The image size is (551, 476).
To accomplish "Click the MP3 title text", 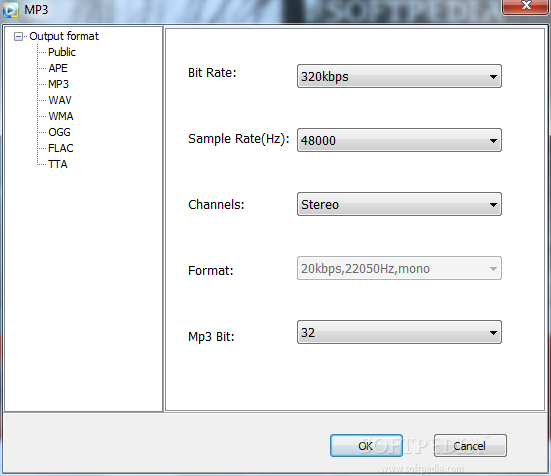I will pos(36,10).
